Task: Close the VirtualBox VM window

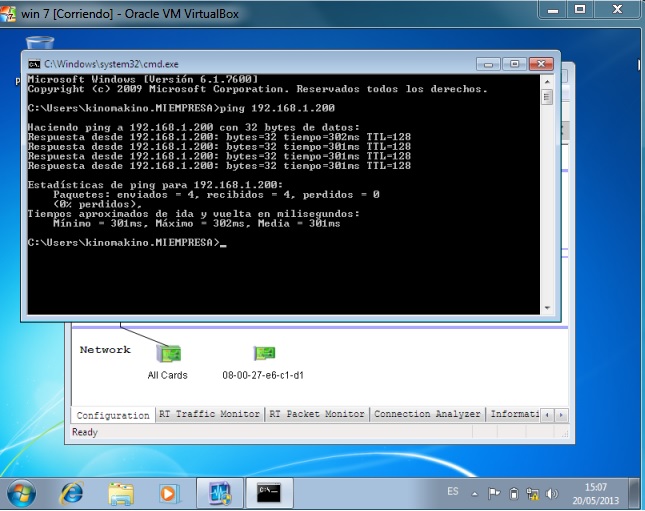Action: tap(617, 9)
